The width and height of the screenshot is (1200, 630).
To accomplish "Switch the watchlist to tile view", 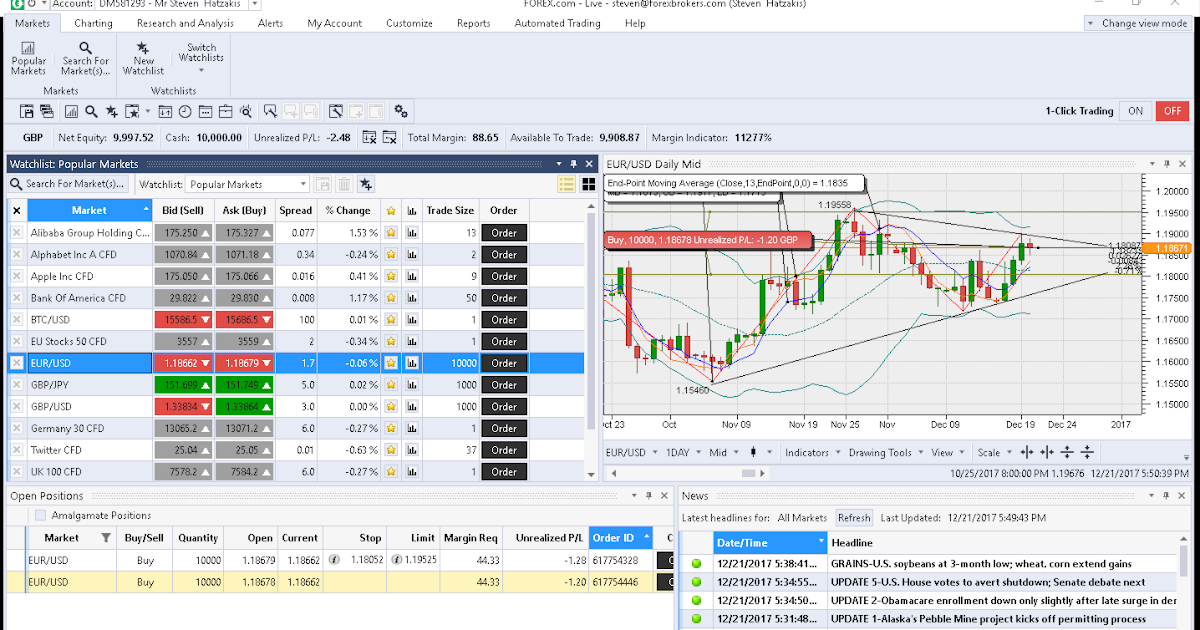I will [x=588, y=184].
